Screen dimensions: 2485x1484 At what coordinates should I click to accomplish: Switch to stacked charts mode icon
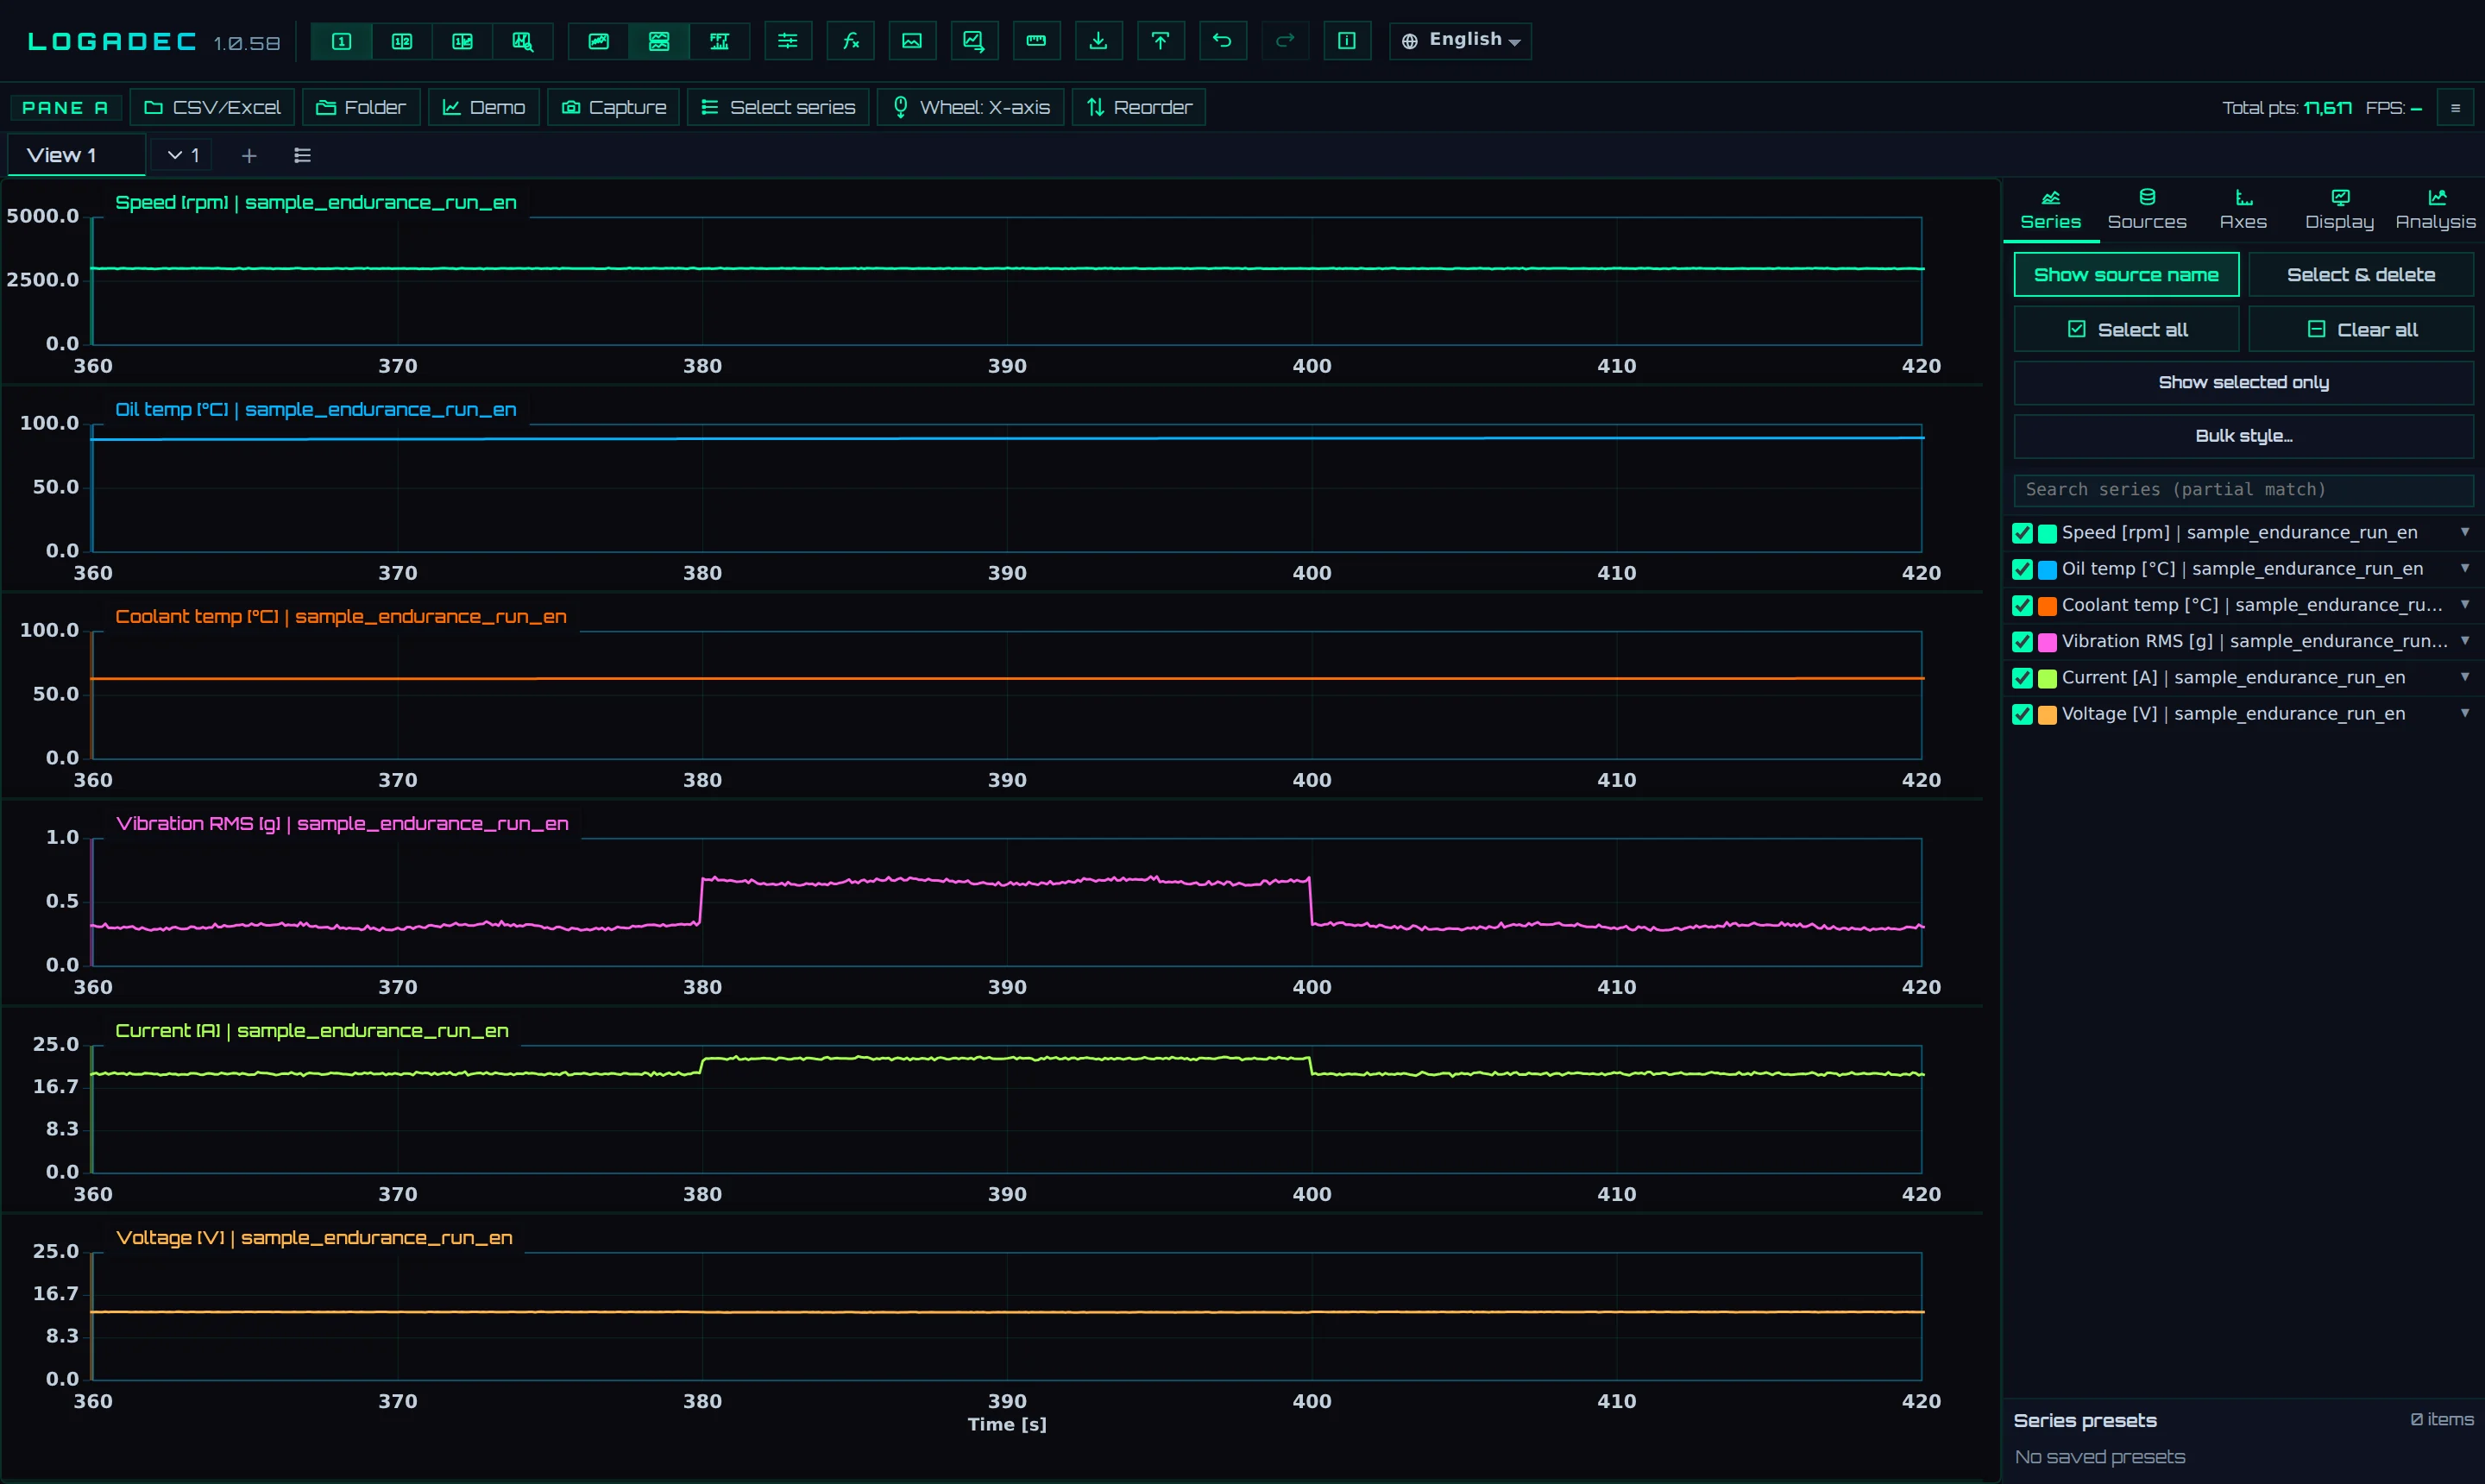(659, 41)
